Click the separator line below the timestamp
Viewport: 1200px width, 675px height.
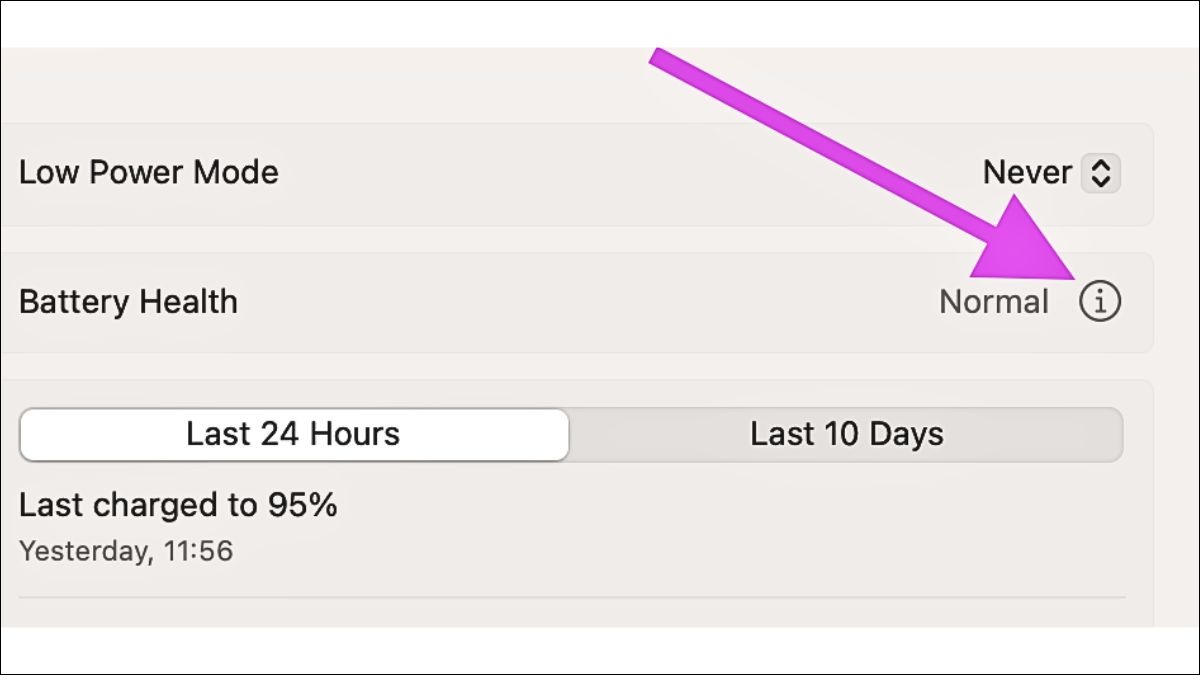[572, 598]
